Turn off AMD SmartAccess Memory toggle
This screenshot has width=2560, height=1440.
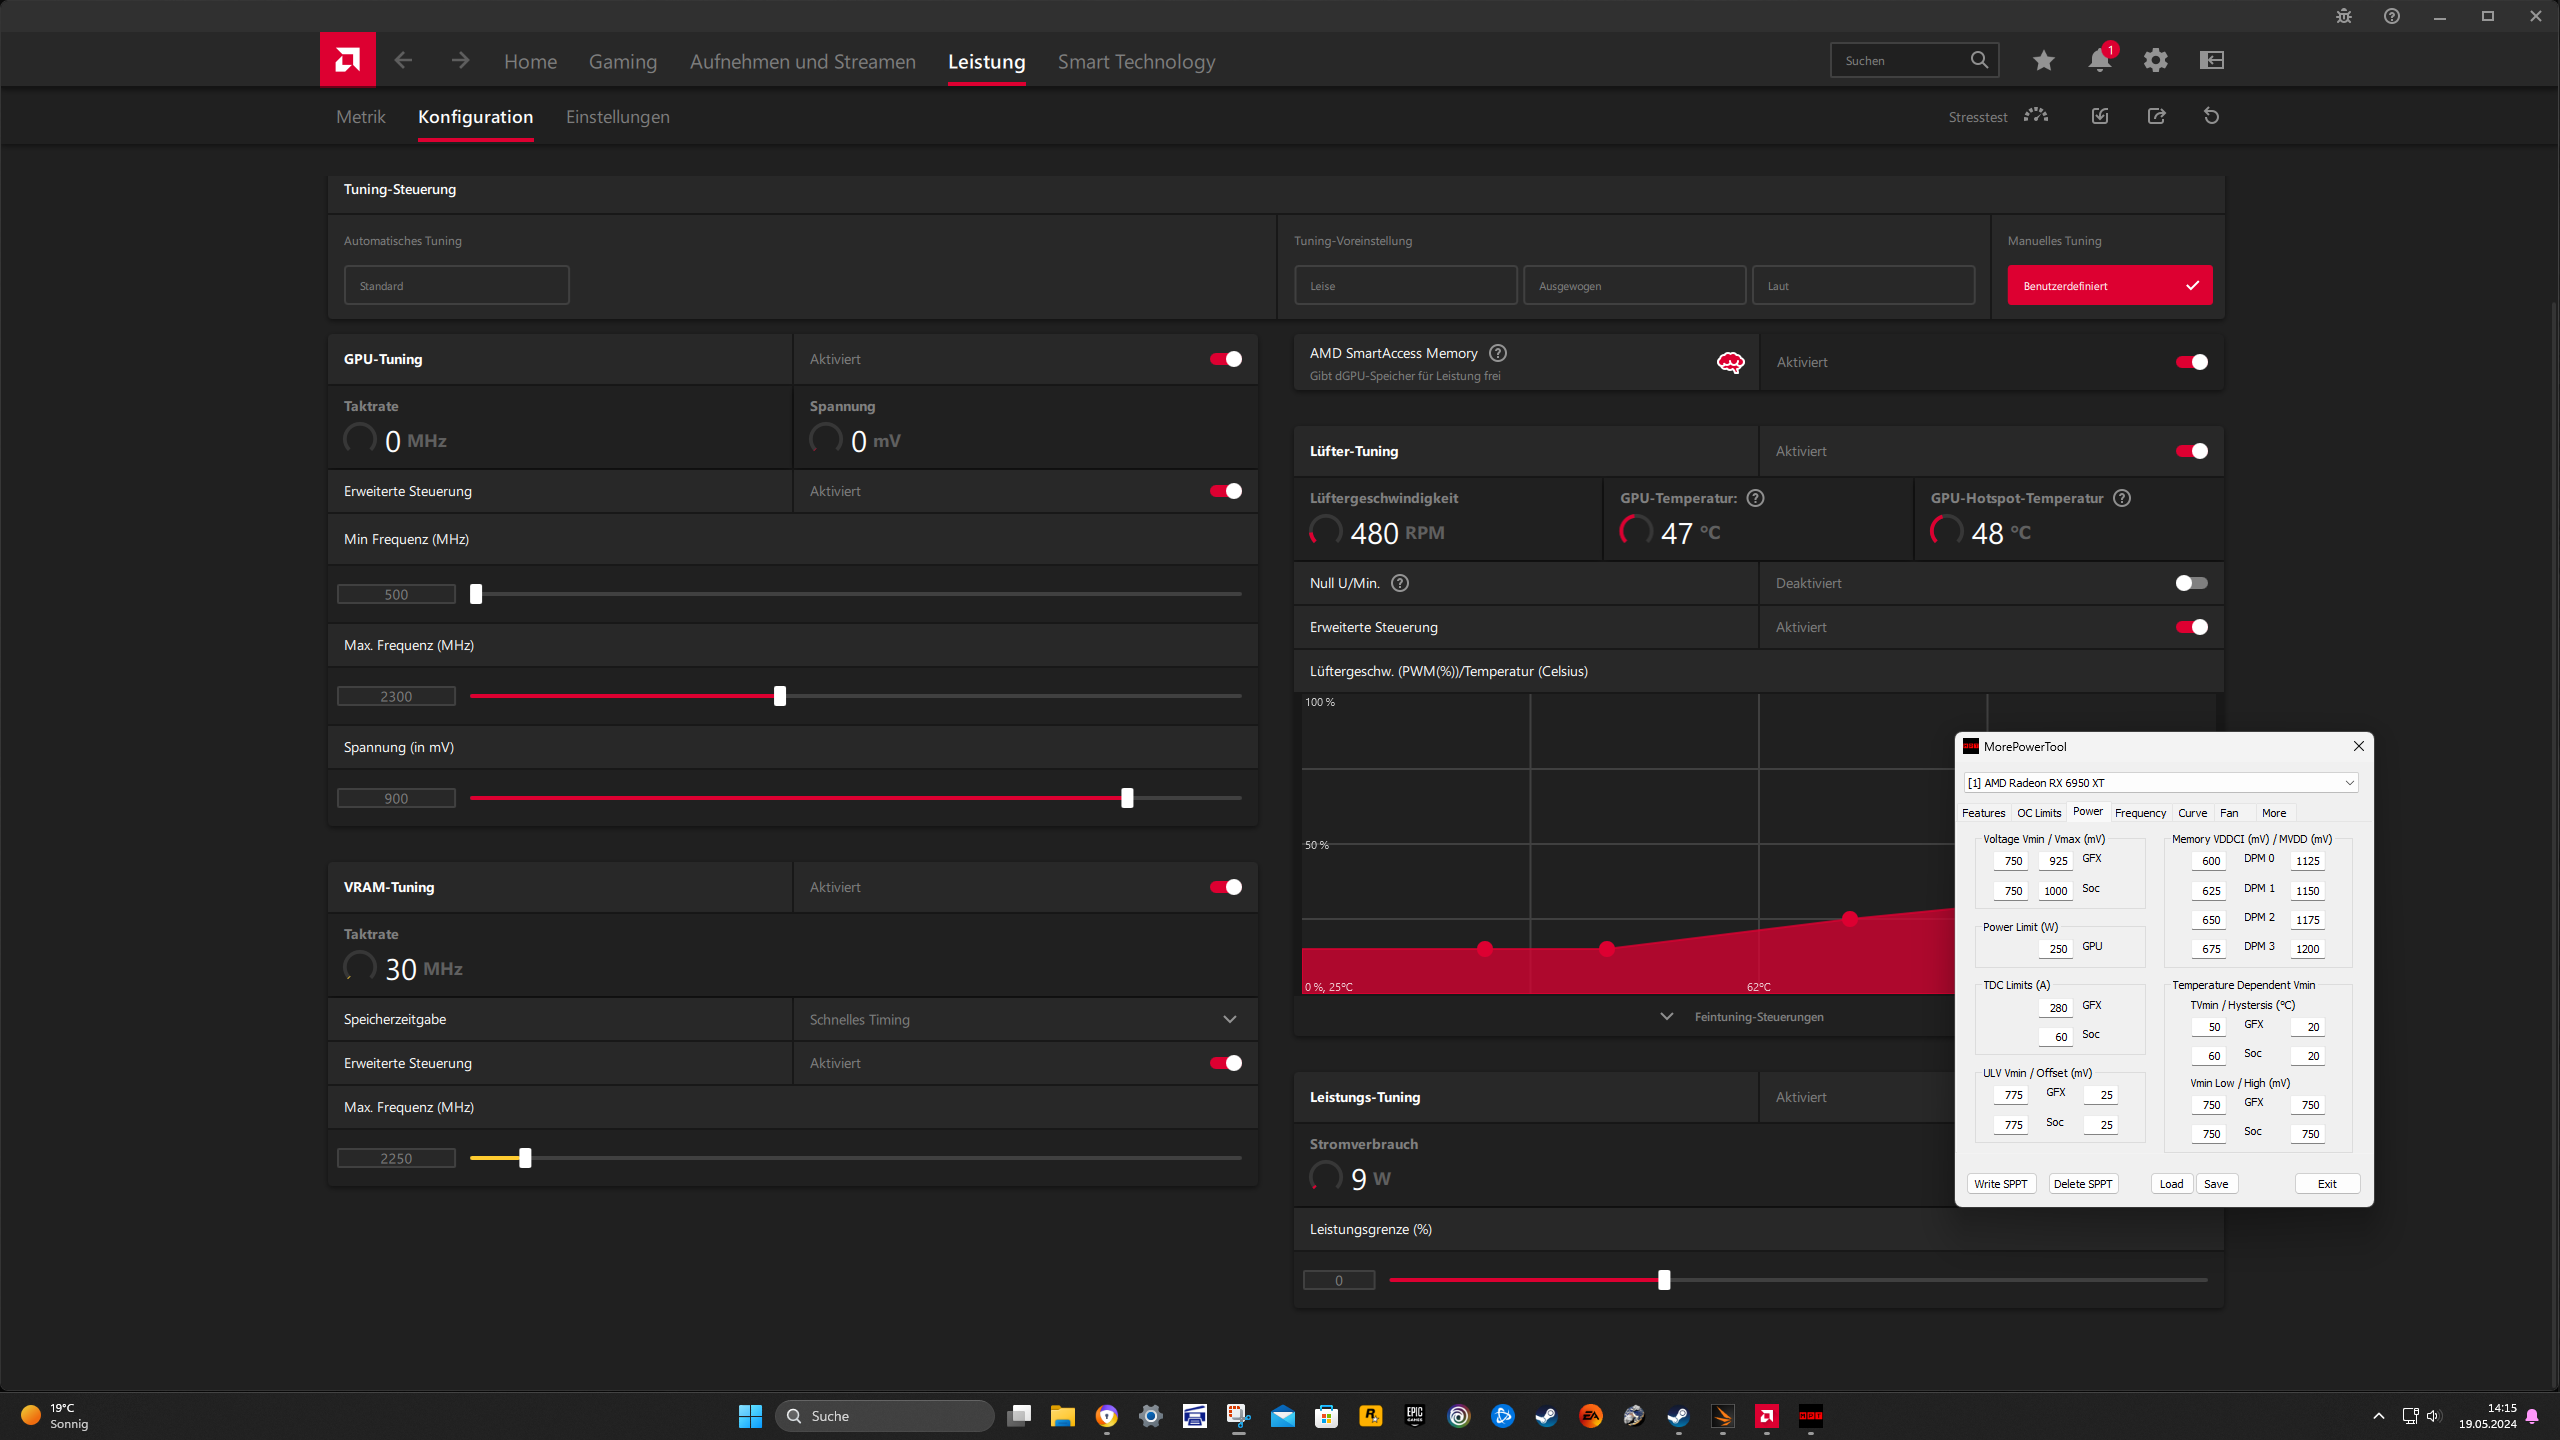click(x=2191, y=362)
